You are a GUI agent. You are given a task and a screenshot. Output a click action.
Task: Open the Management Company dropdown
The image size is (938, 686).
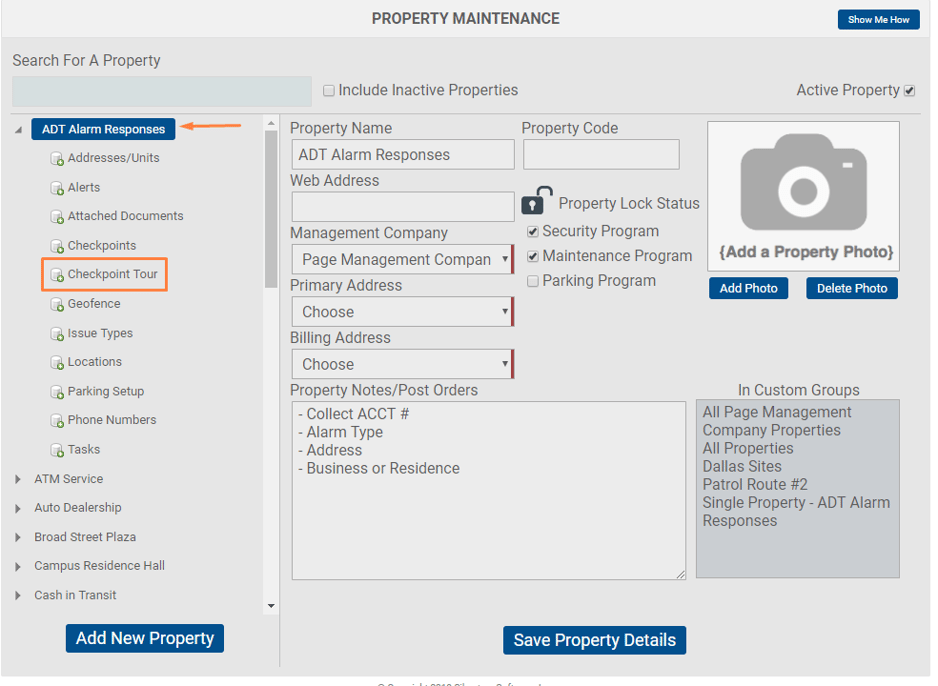403,260
